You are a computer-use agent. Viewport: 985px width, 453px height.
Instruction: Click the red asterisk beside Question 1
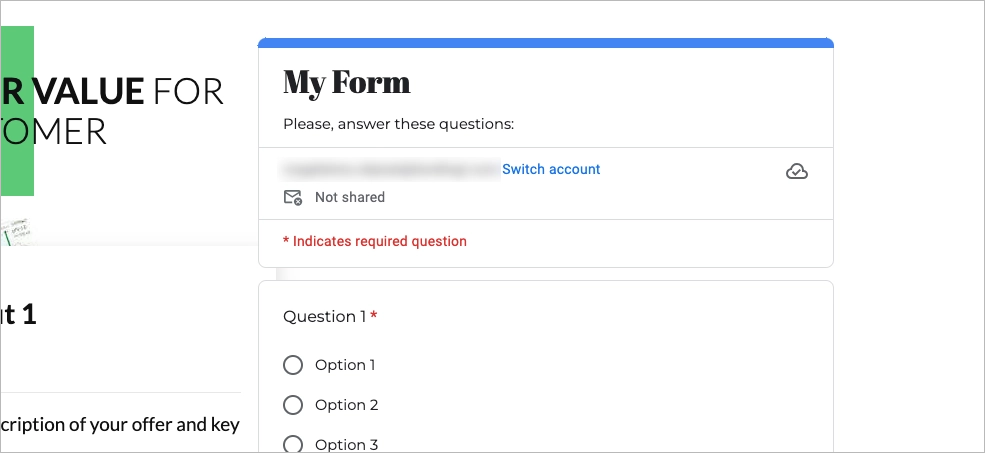374,316
